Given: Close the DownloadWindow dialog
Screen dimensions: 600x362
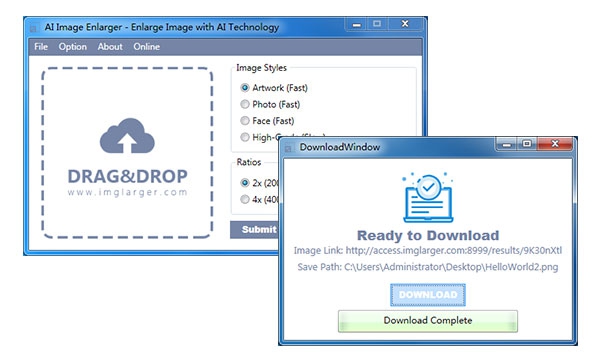Looking at the screenshot, I should [555, 144].
